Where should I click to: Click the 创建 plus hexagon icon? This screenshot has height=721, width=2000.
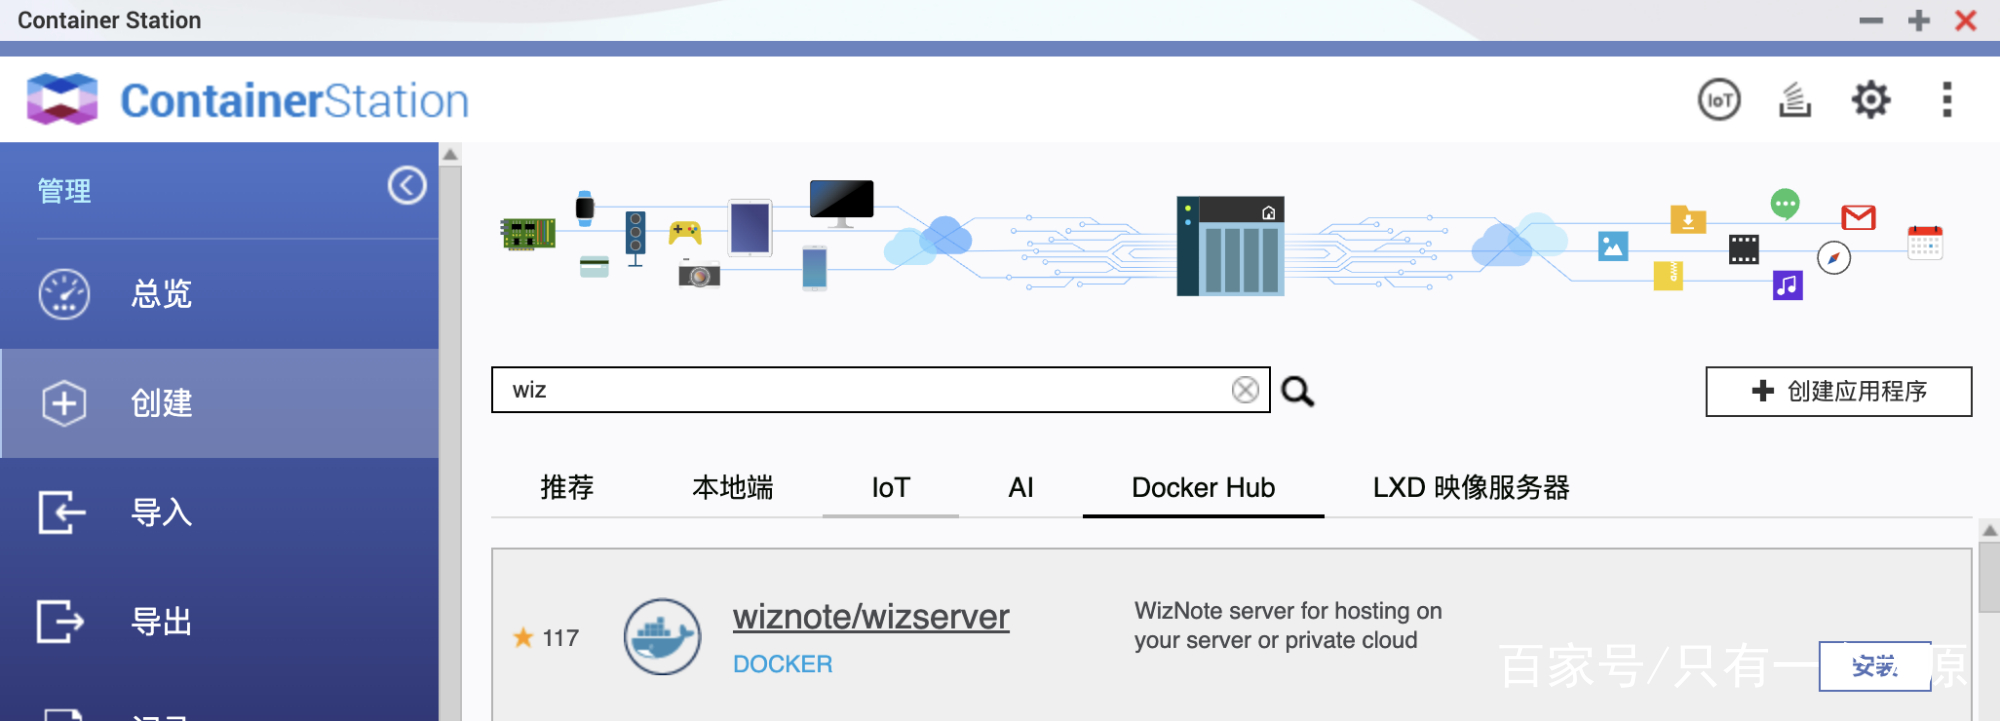64,403
